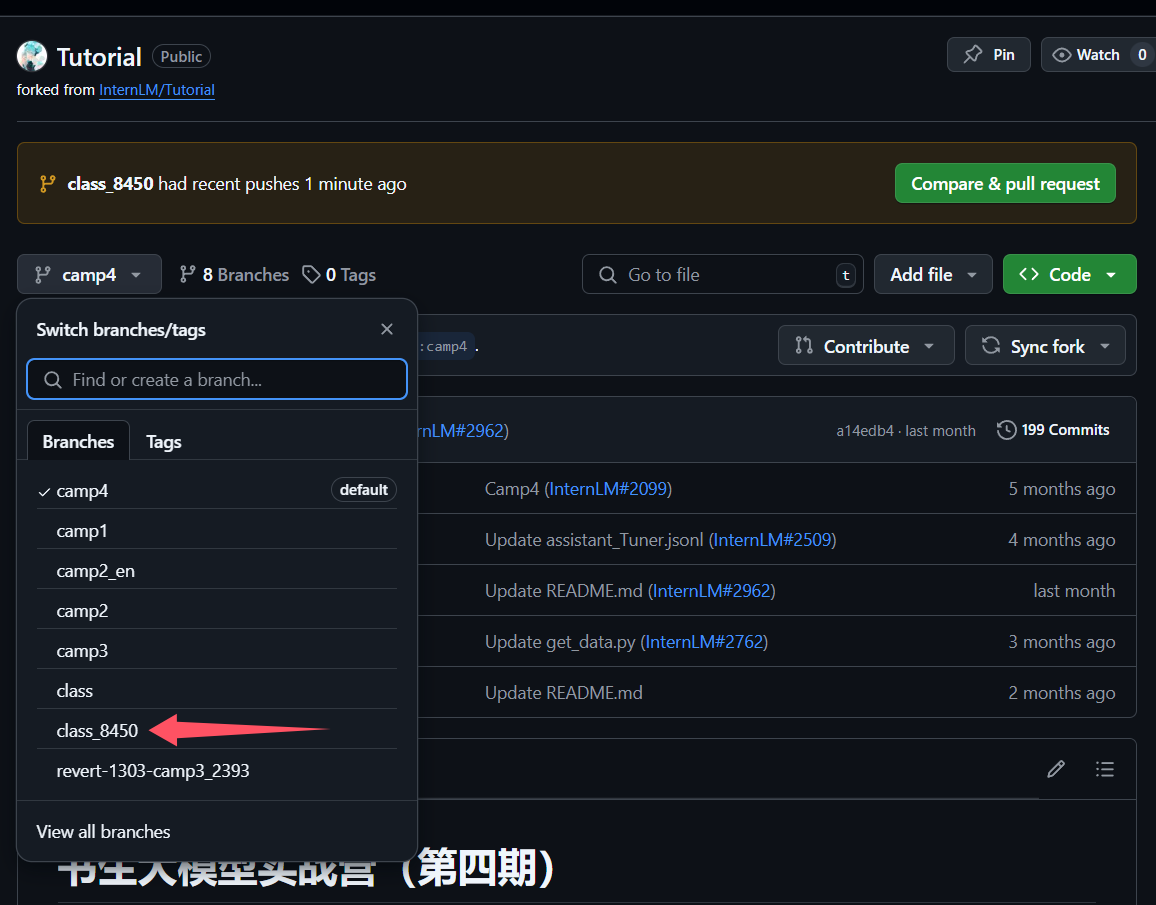
Task: Select the camp4 default branch
Action: point(217,490)
